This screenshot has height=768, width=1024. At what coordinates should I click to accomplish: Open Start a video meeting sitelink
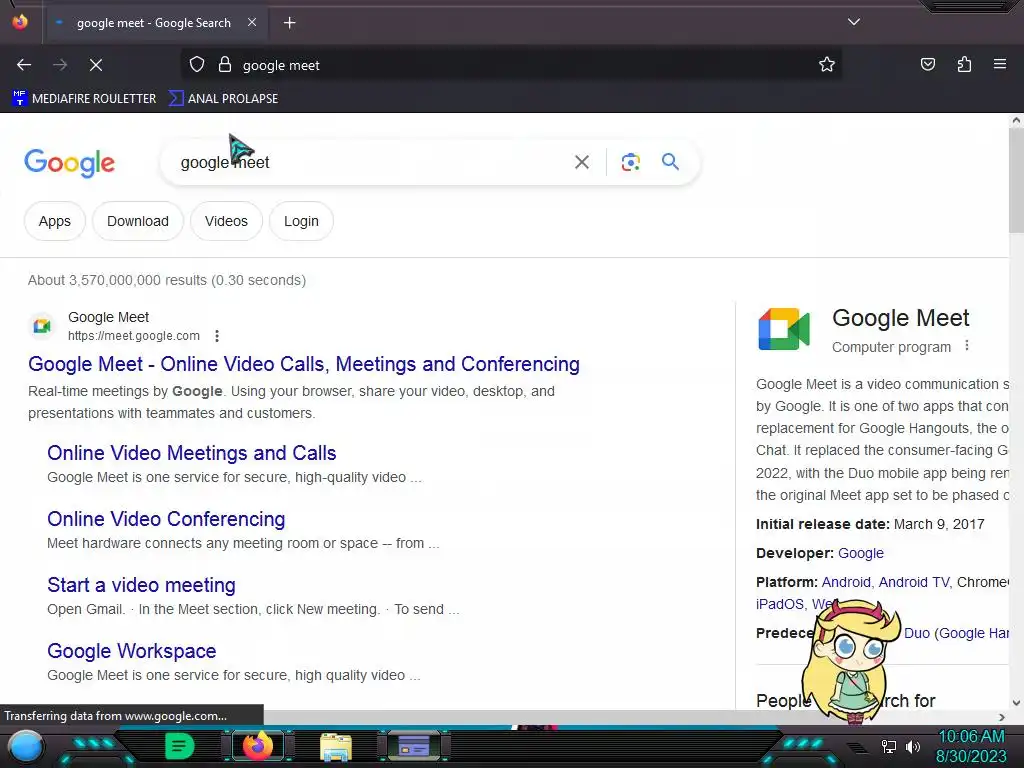pyautogui.click(x=141, y=584)
